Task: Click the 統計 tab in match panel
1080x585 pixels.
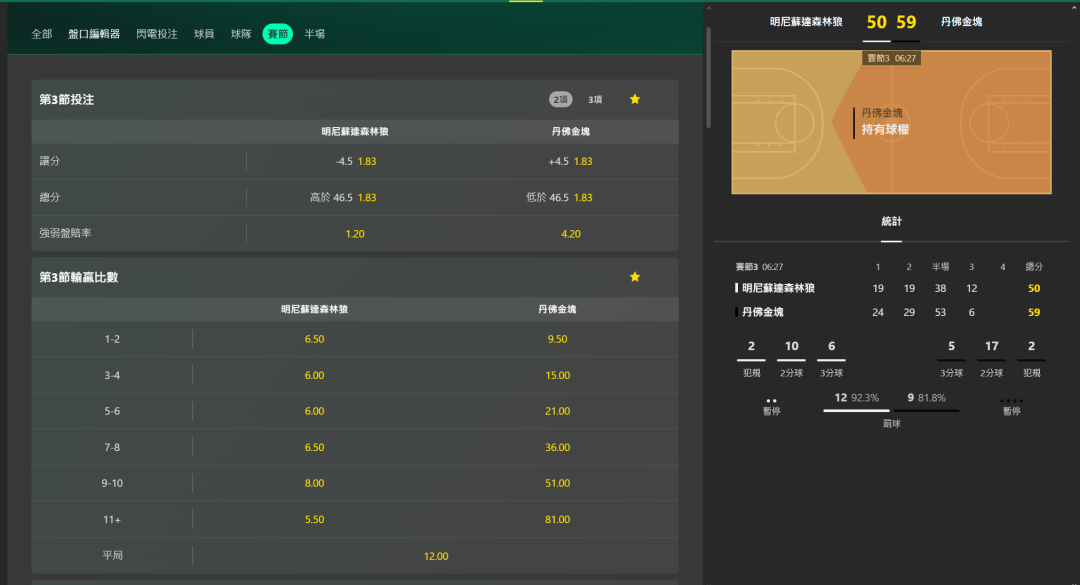Action: [891, 221]
